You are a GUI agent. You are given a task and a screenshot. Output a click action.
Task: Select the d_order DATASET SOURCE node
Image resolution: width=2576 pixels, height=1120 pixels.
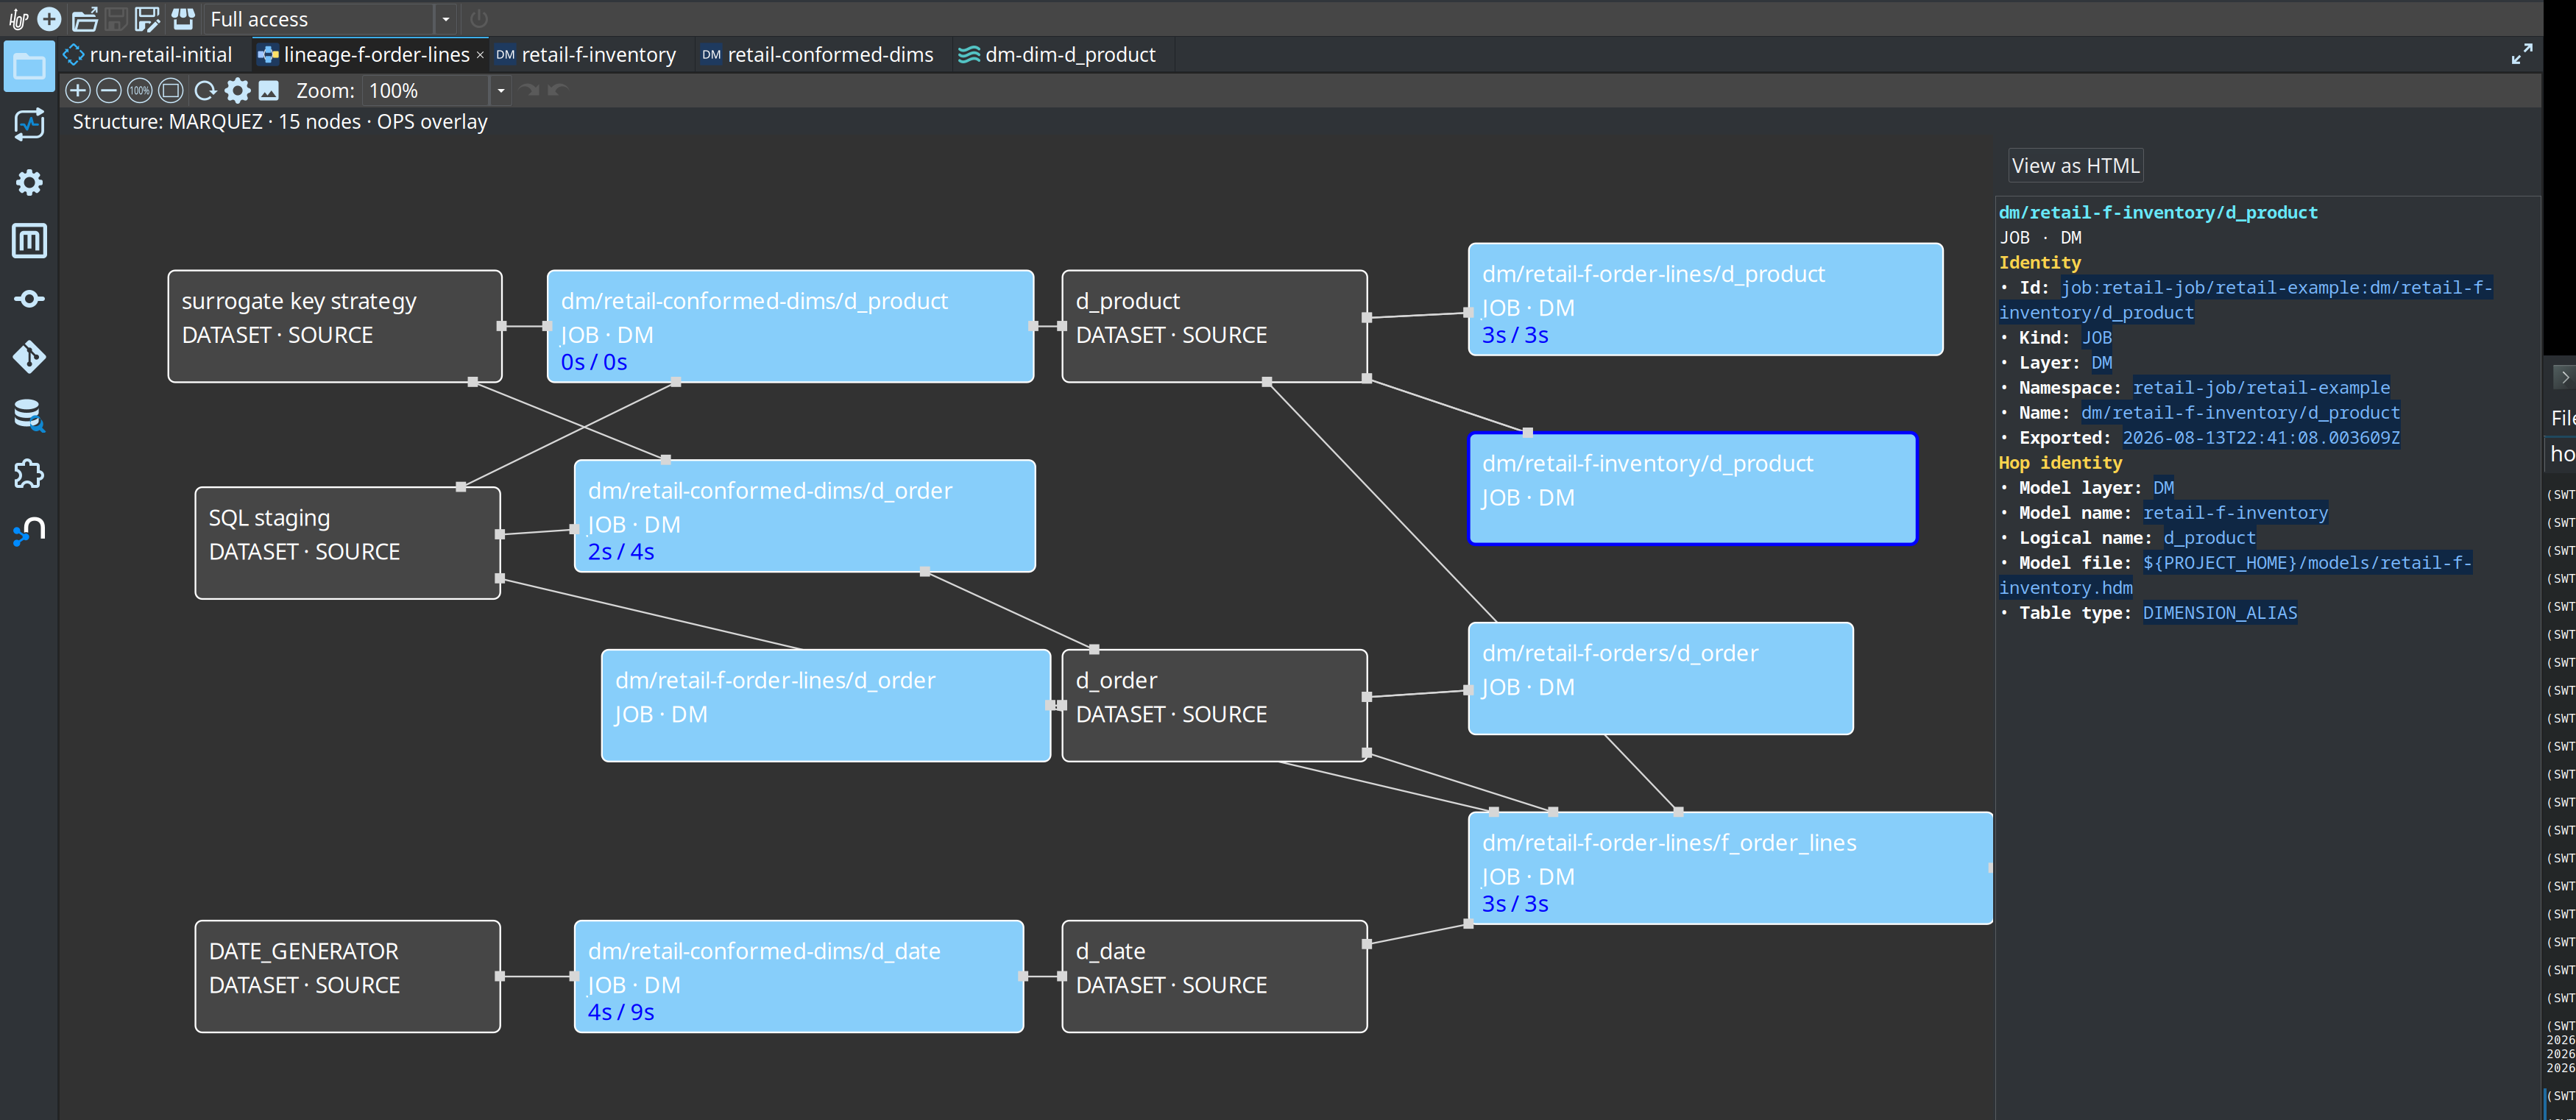pos(1214,705)
